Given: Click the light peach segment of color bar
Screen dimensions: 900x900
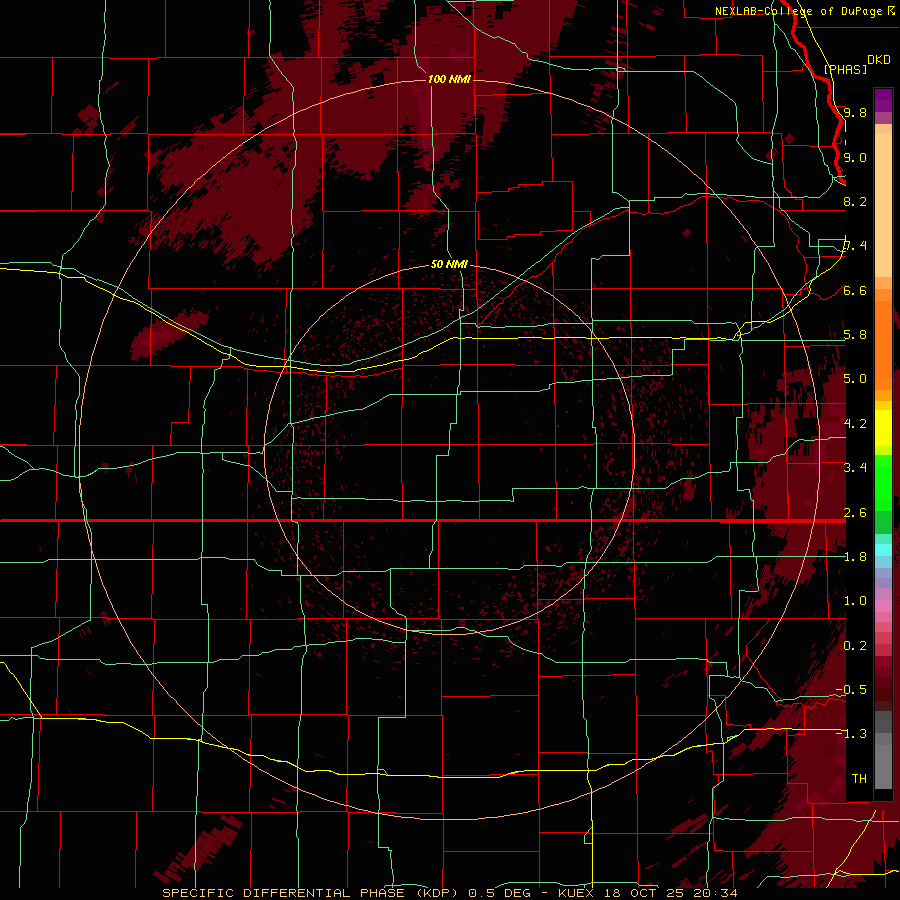Looking at the screenshot, I should [883, 207].
